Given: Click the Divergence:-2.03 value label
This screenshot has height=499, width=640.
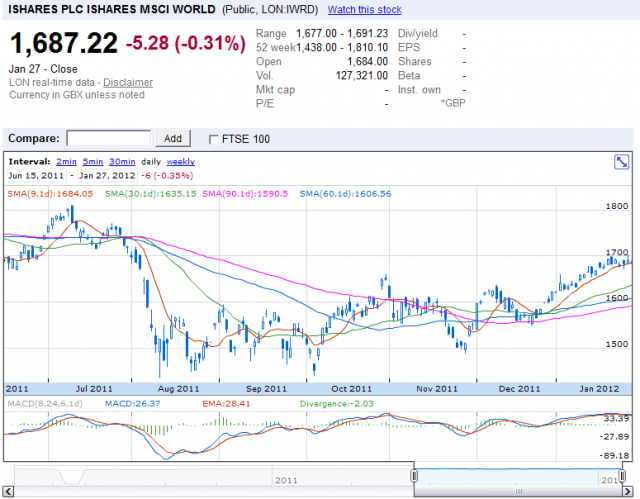Looking at the screenshot, I should [x=337, y=404].
